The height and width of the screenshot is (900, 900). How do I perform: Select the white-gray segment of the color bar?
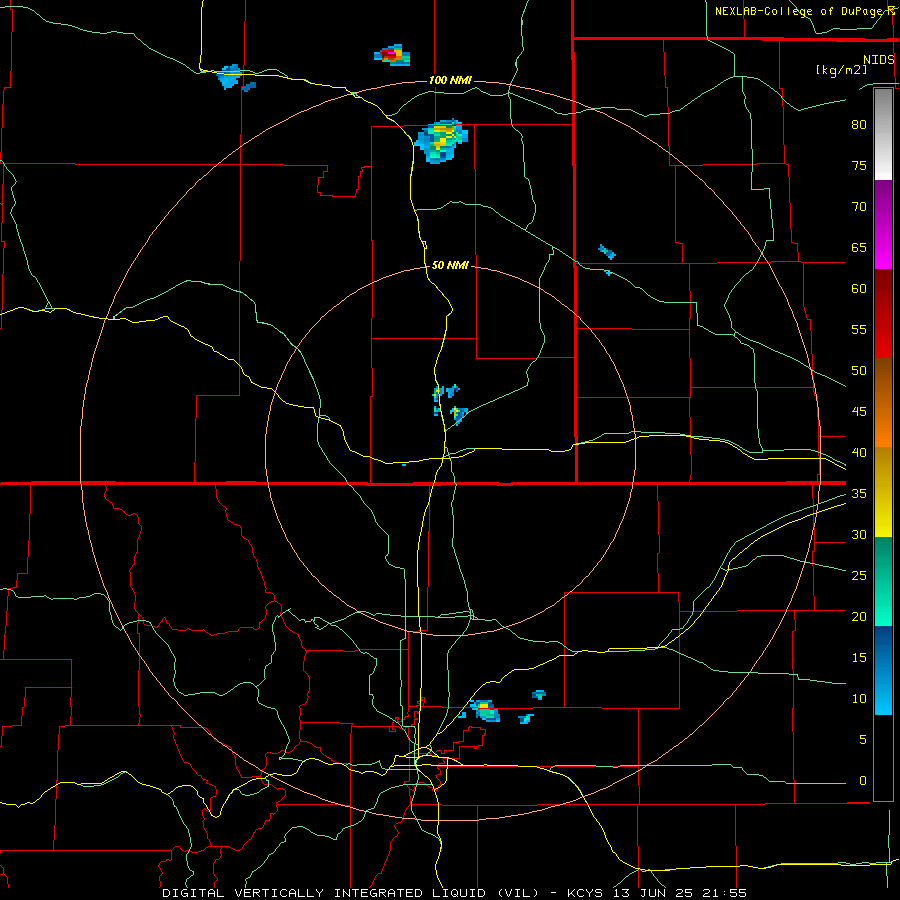click(x=883, y=134)
